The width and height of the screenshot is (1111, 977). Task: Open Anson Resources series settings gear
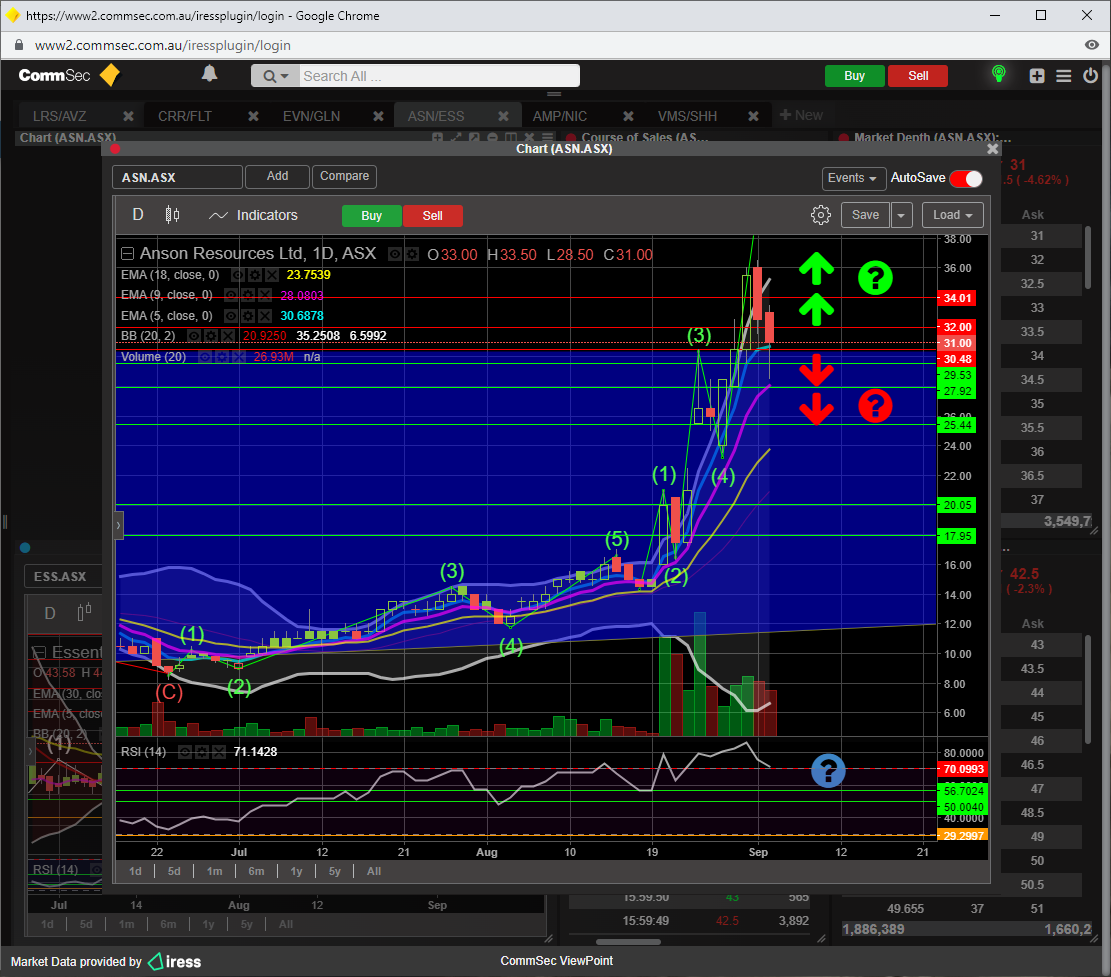tap(412, 254)
